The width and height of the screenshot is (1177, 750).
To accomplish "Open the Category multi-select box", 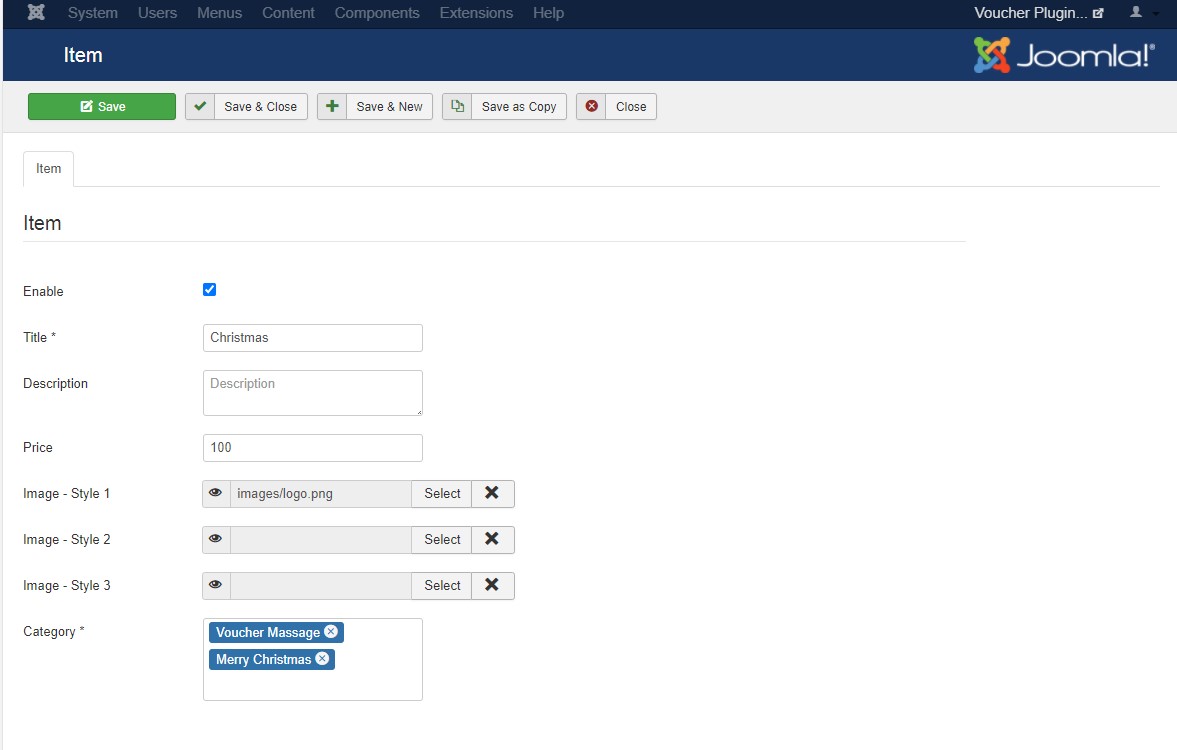I will 312,659.
